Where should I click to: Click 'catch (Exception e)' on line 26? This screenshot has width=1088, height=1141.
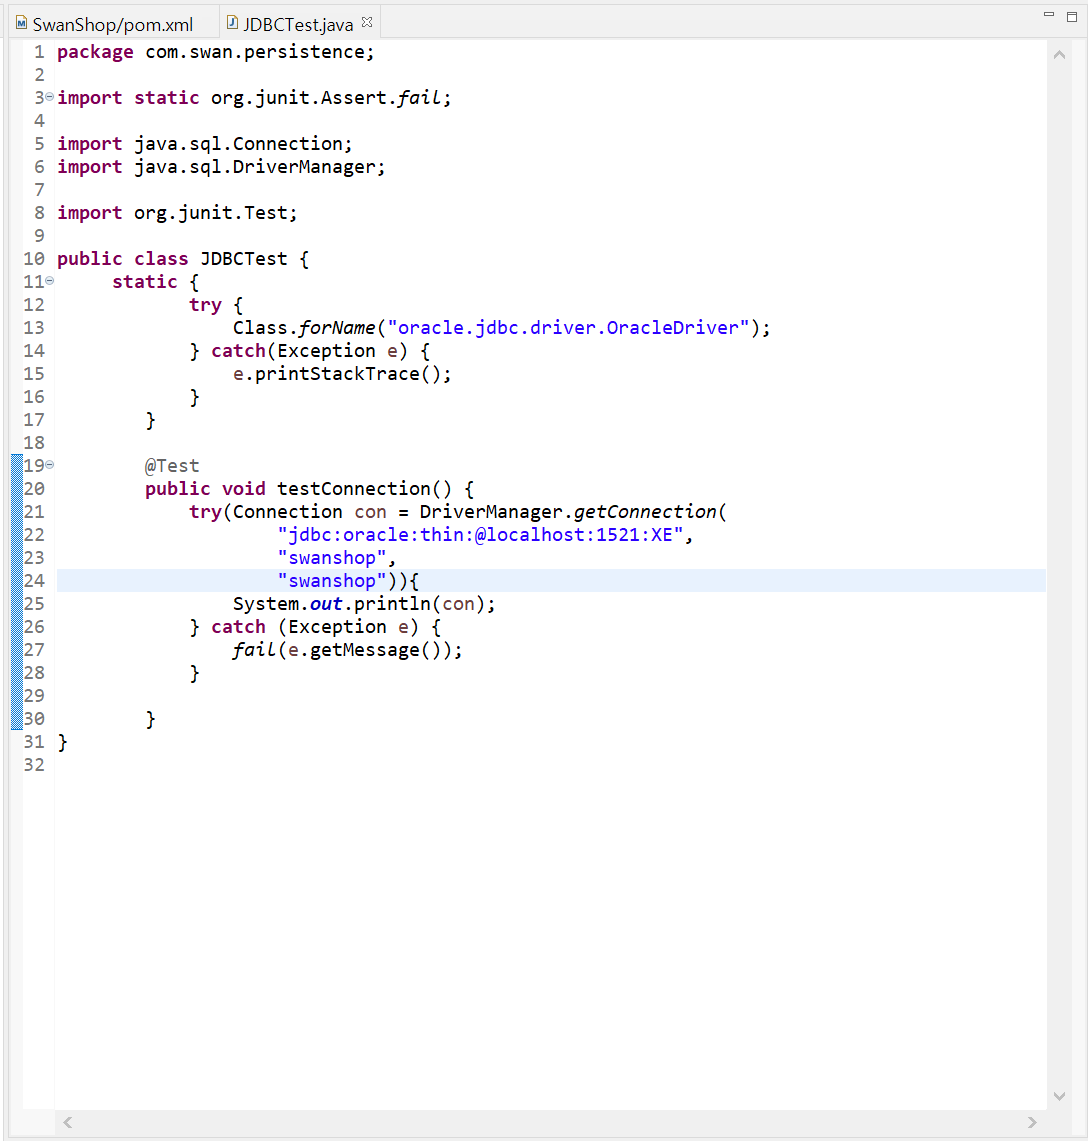click(315, 627)
